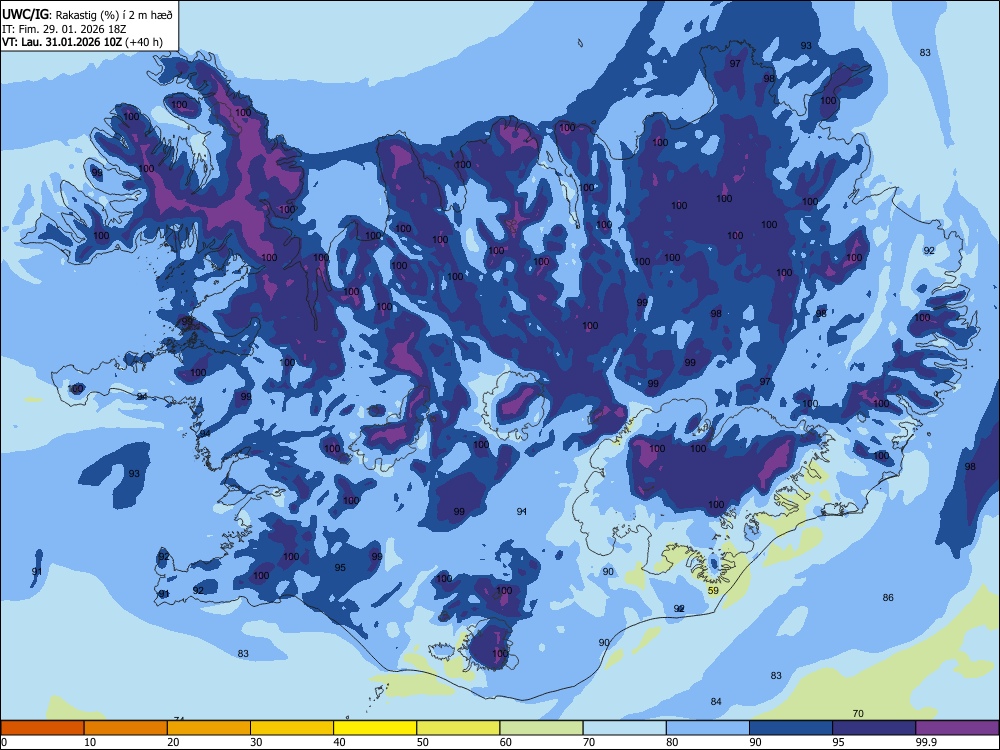
Task: Click the title 'UWC/IG: Rakastig (%) í 2 m hæð'
Action: [x=87, y=14]
